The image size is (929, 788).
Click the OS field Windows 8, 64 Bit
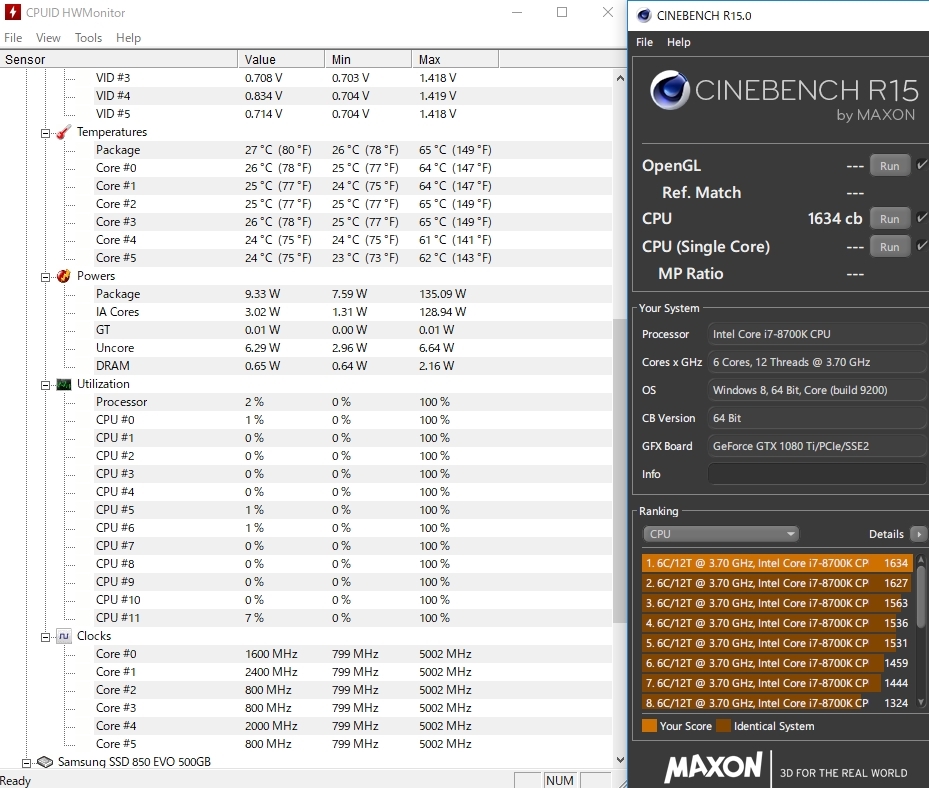pyautogui.click(x=817, y=390)
